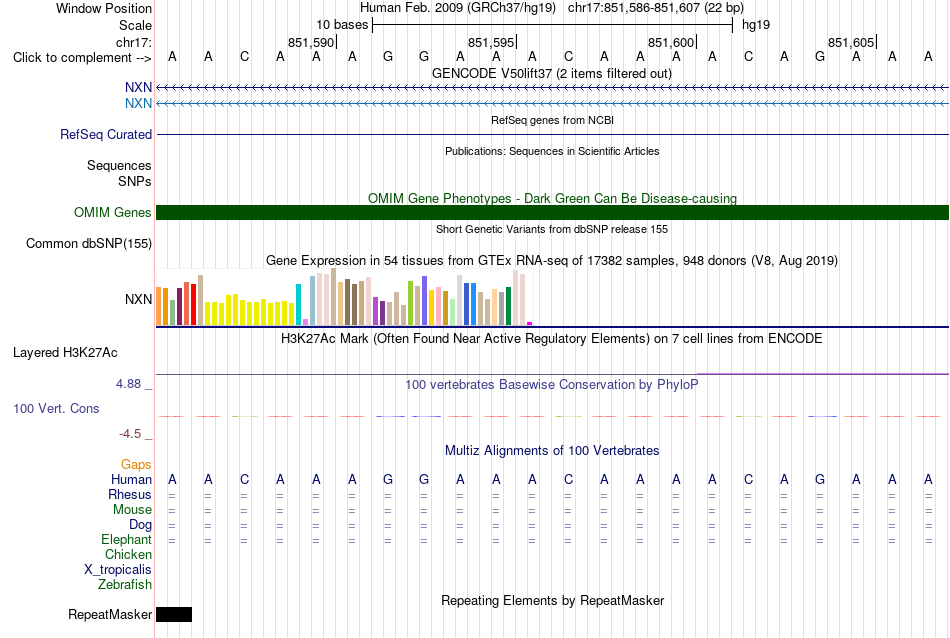The width and height of the screenshot is (950, 638).
Task: Click the cyan bar in GTEx expression chart
Action: pyautogui.click(x=299, y=305)
